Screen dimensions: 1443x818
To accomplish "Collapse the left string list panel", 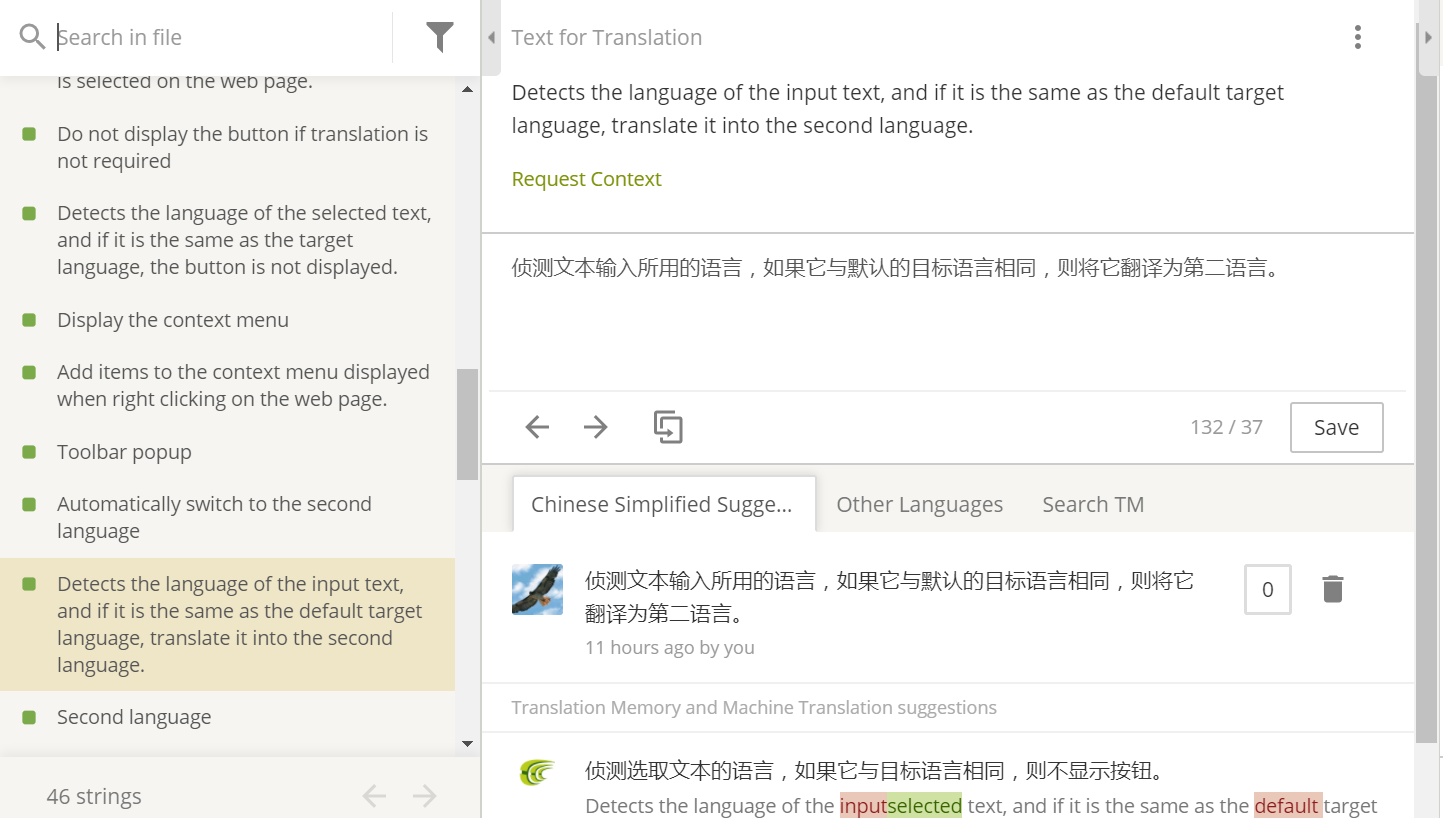I will point(491,38).
